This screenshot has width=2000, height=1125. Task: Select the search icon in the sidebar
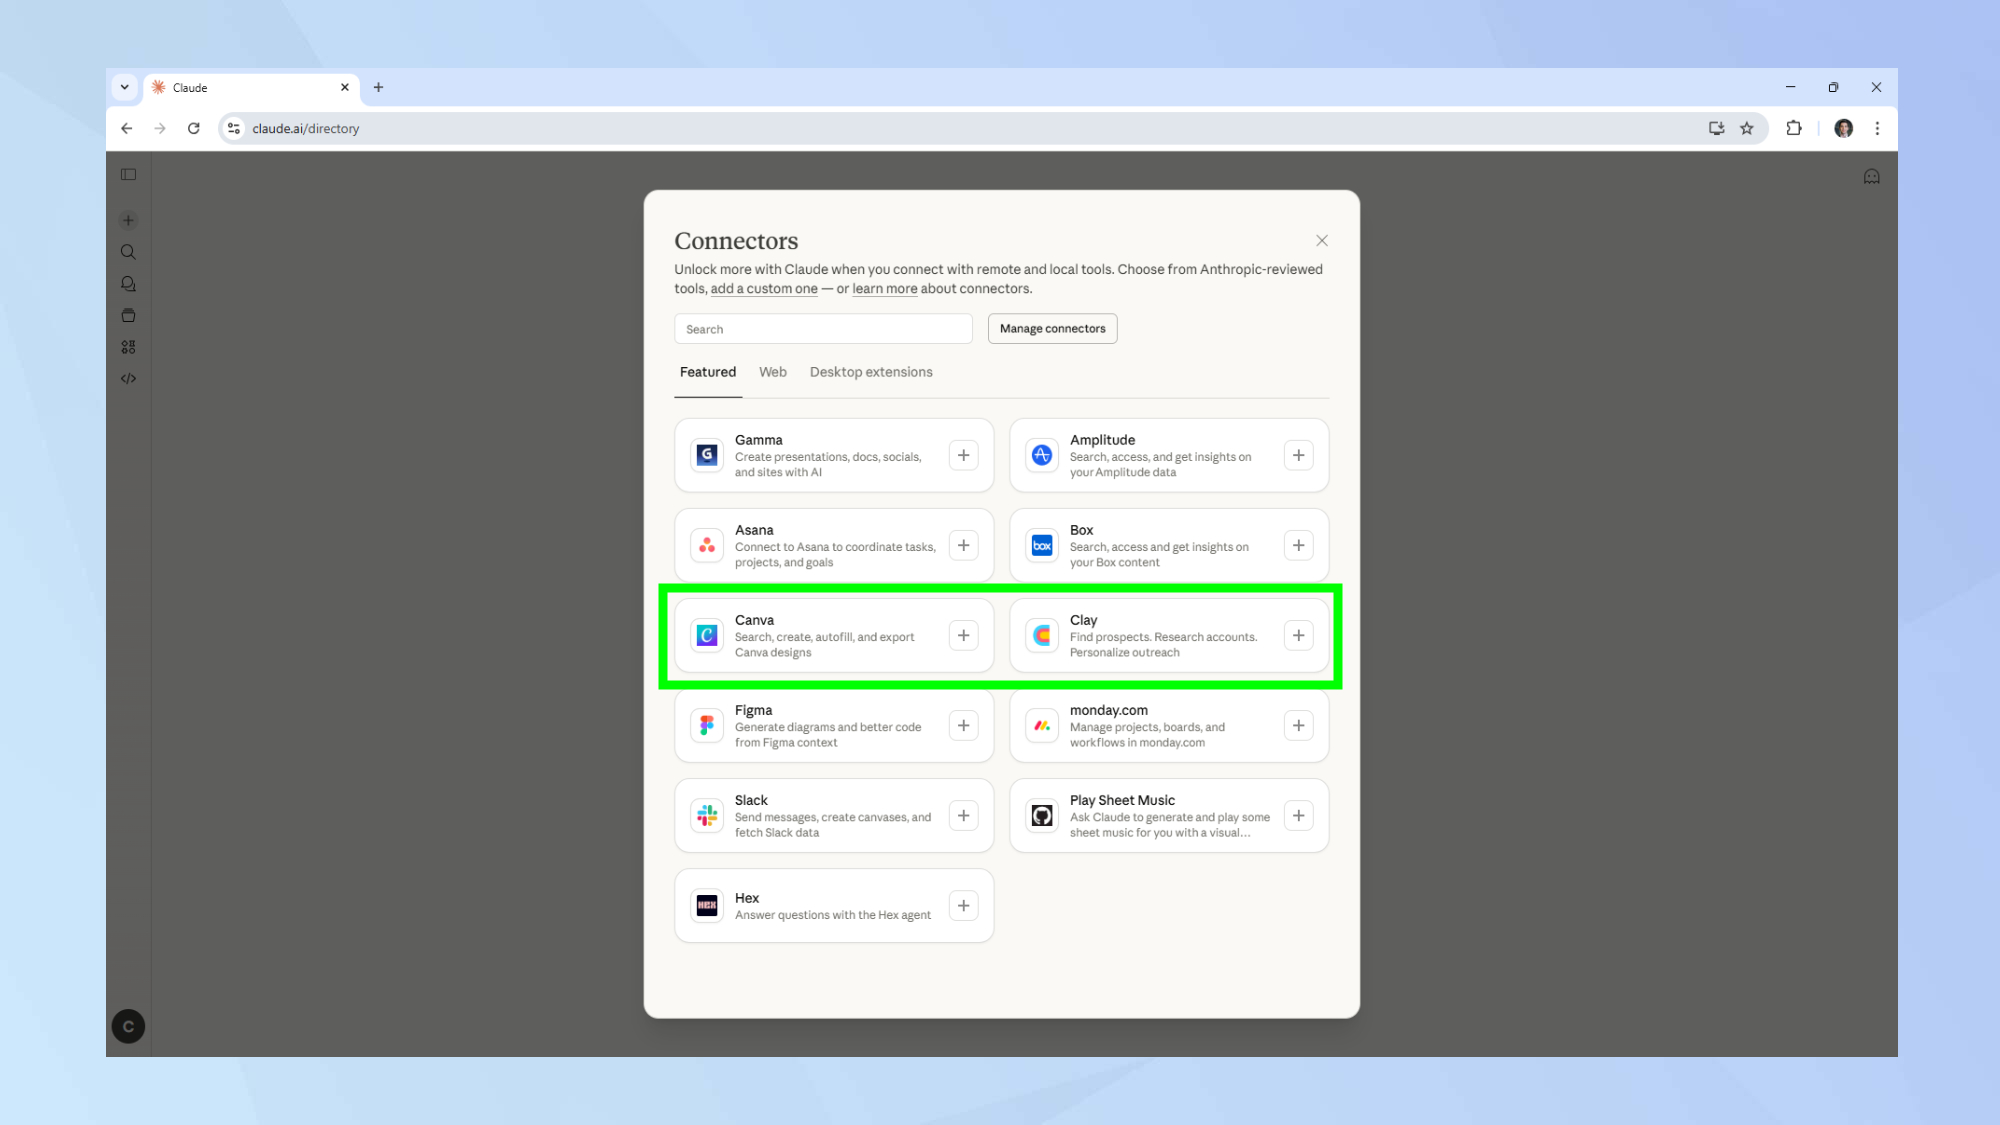(x=128, y=251)
